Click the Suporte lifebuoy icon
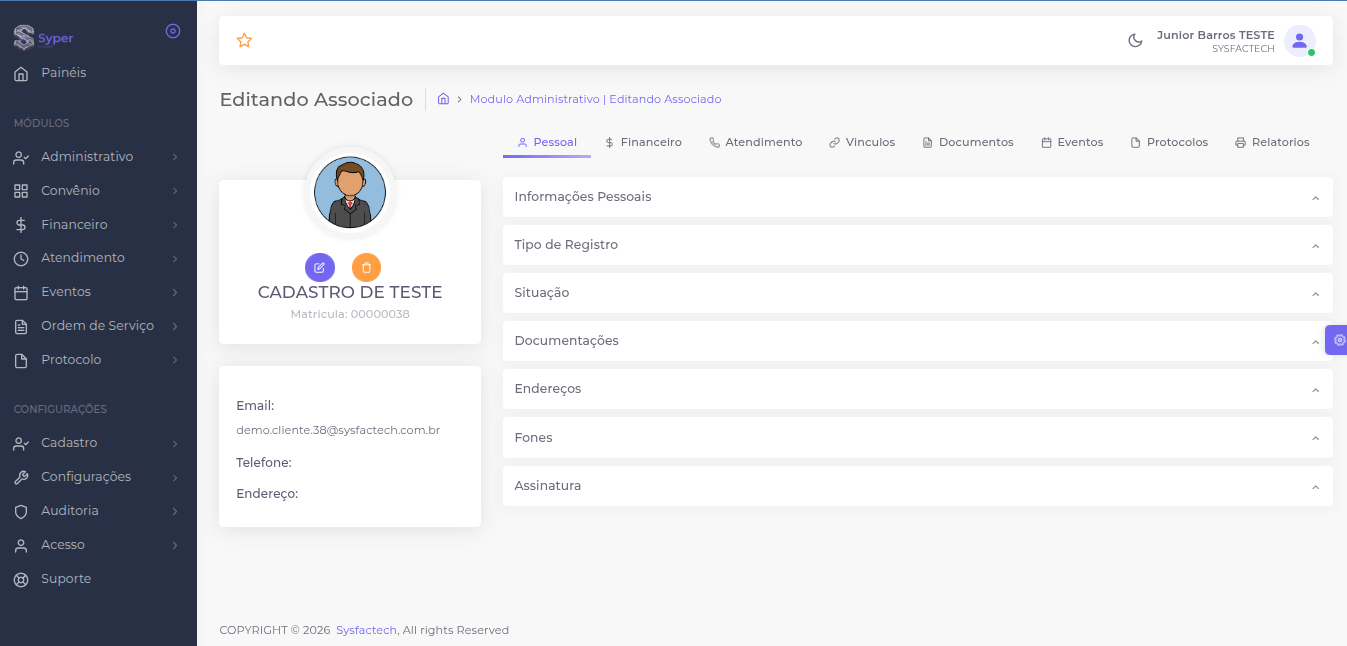 click(21, 579)
